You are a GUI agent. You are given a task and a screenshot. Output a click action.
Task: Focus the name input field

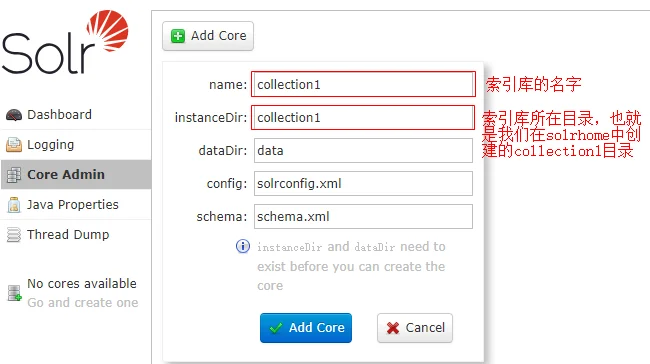pyautogui.click(x=363, y=84)
